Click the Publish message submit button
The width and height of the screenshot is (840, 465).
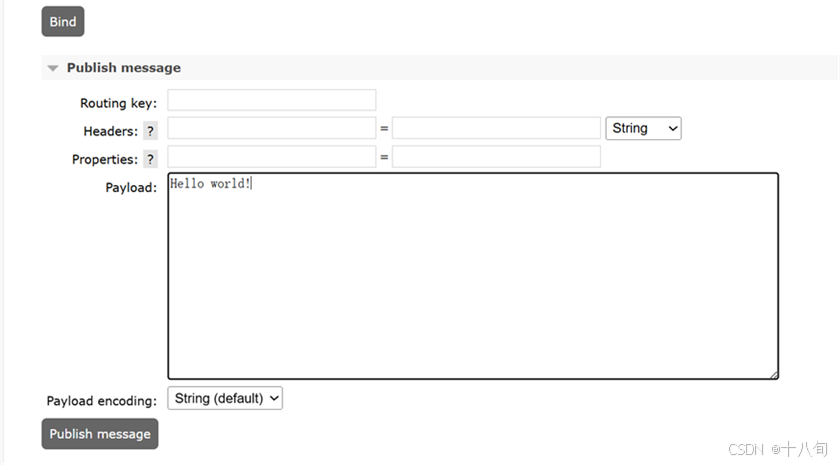point(100,434)
